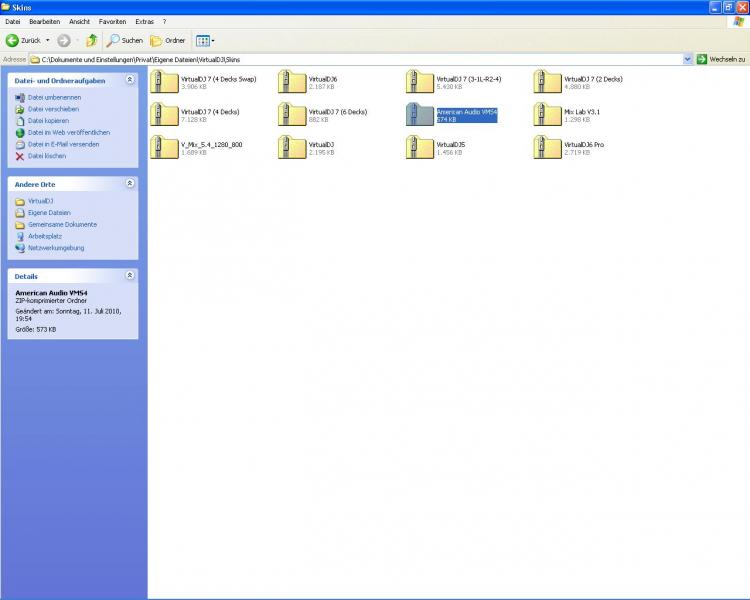The height and width of the screenshot is (600, 750).
Task: Click the Datei löschen link
Action: coord(47,156)
